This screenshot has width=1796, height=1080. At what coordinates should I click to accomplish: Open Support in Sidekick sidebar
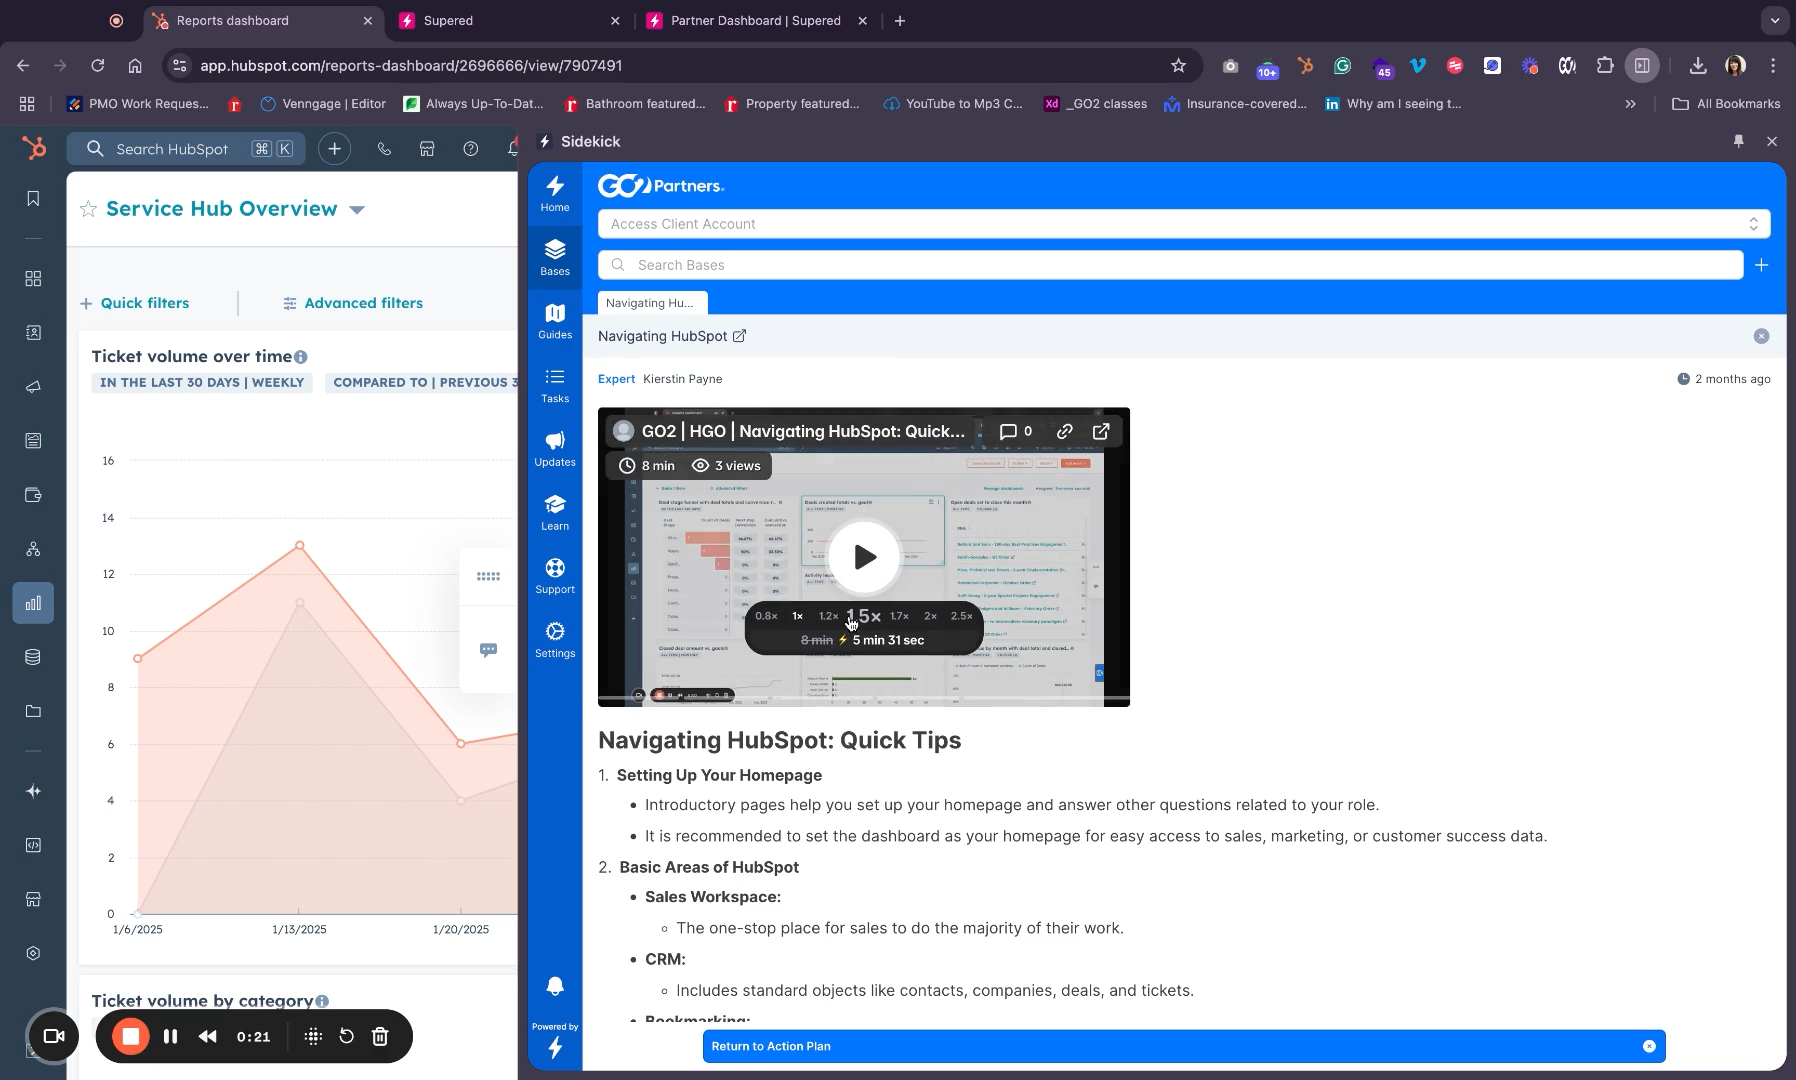point(555,576)
